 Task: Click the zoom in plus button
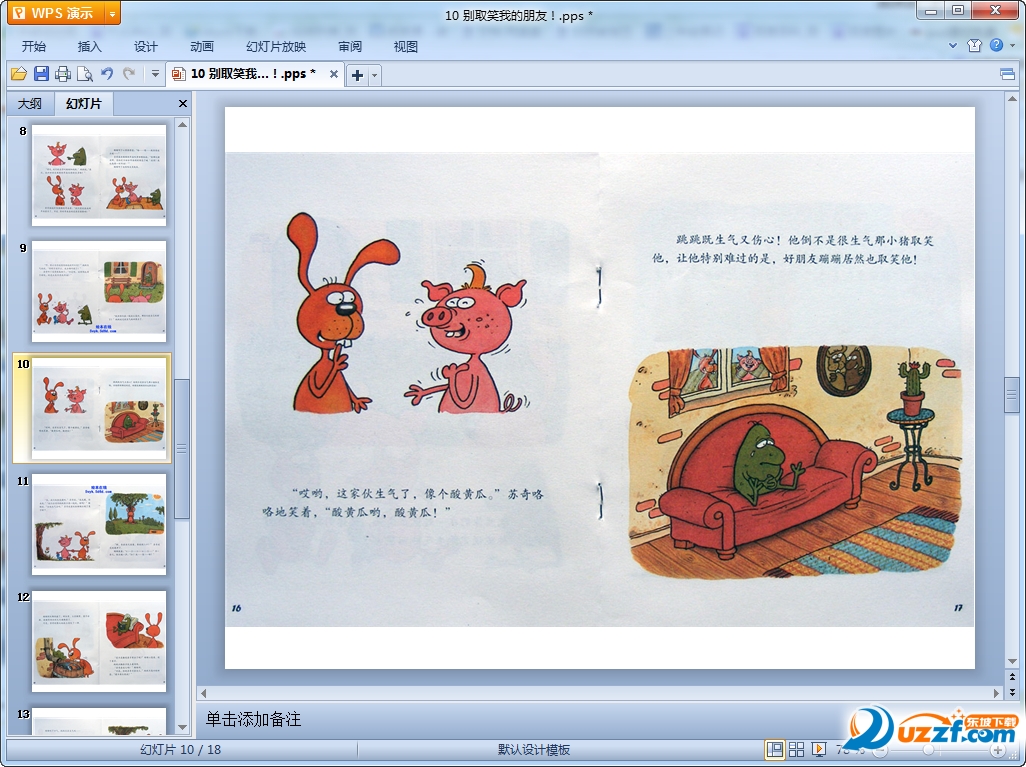pos(997,751)
